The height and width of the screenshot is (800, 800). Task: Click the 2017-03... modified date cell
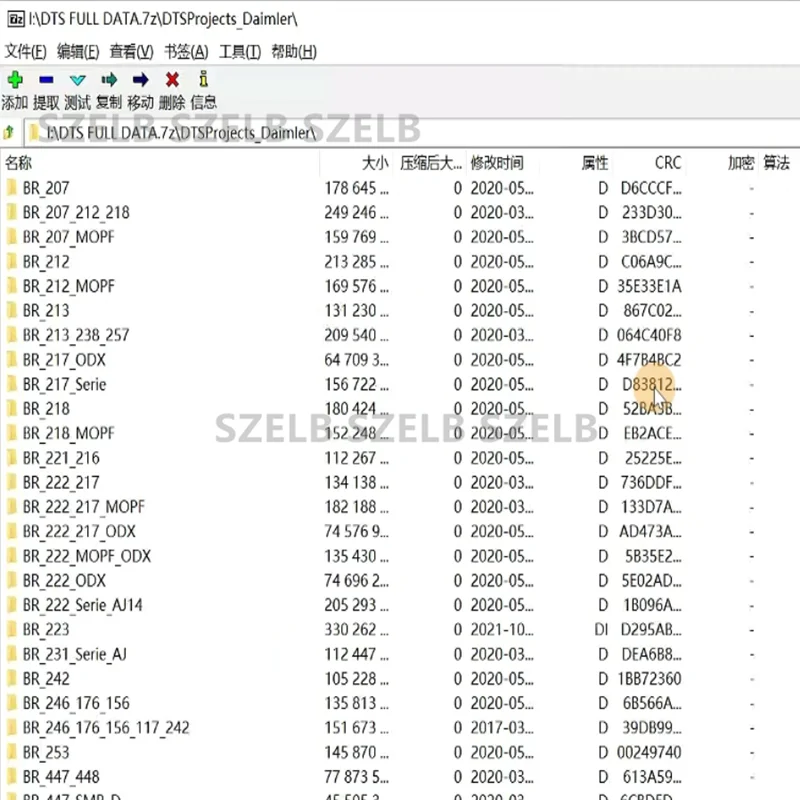[502, 728]
